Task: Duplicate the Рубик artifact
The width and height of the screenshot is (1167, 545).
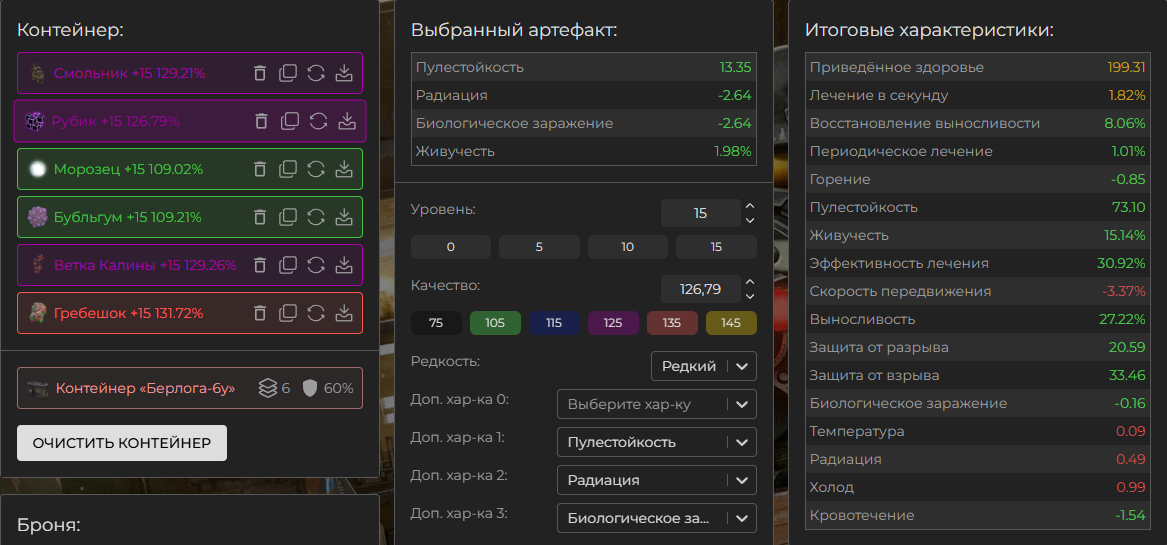Action: [290, 121]
